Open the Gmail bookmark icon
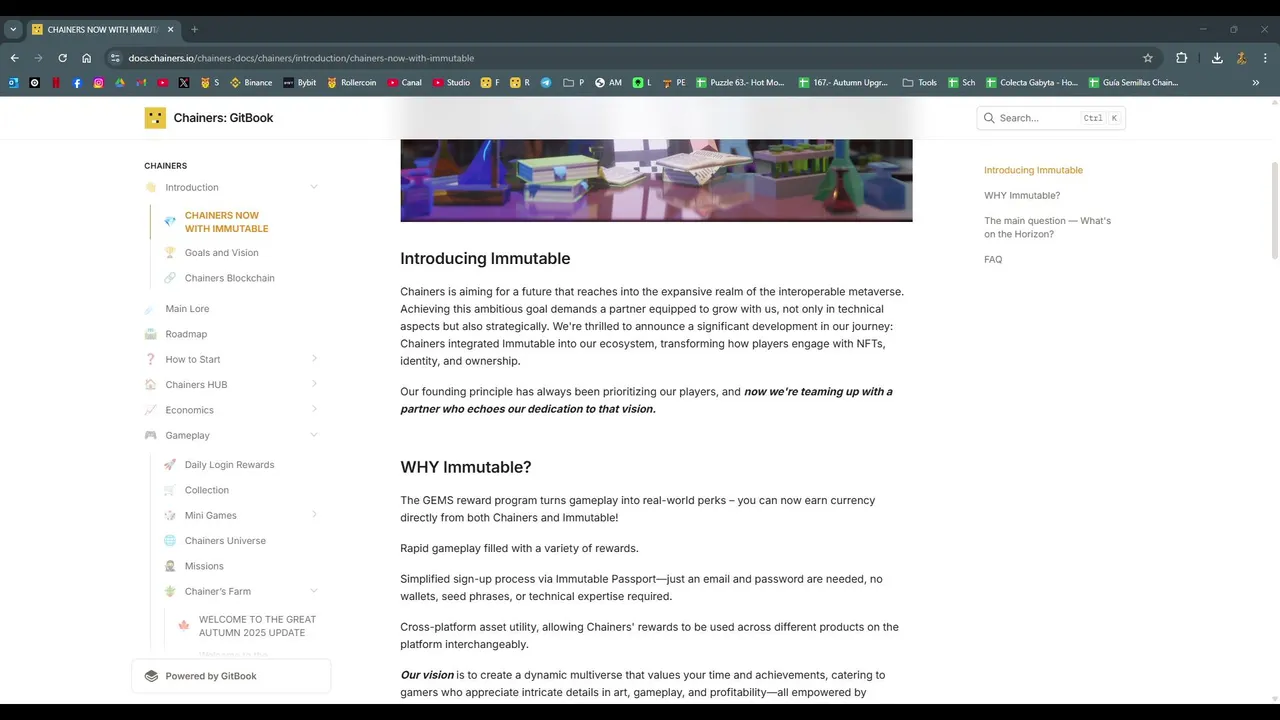The width and height of the screenshot is (1280, 720). point(141,83)
